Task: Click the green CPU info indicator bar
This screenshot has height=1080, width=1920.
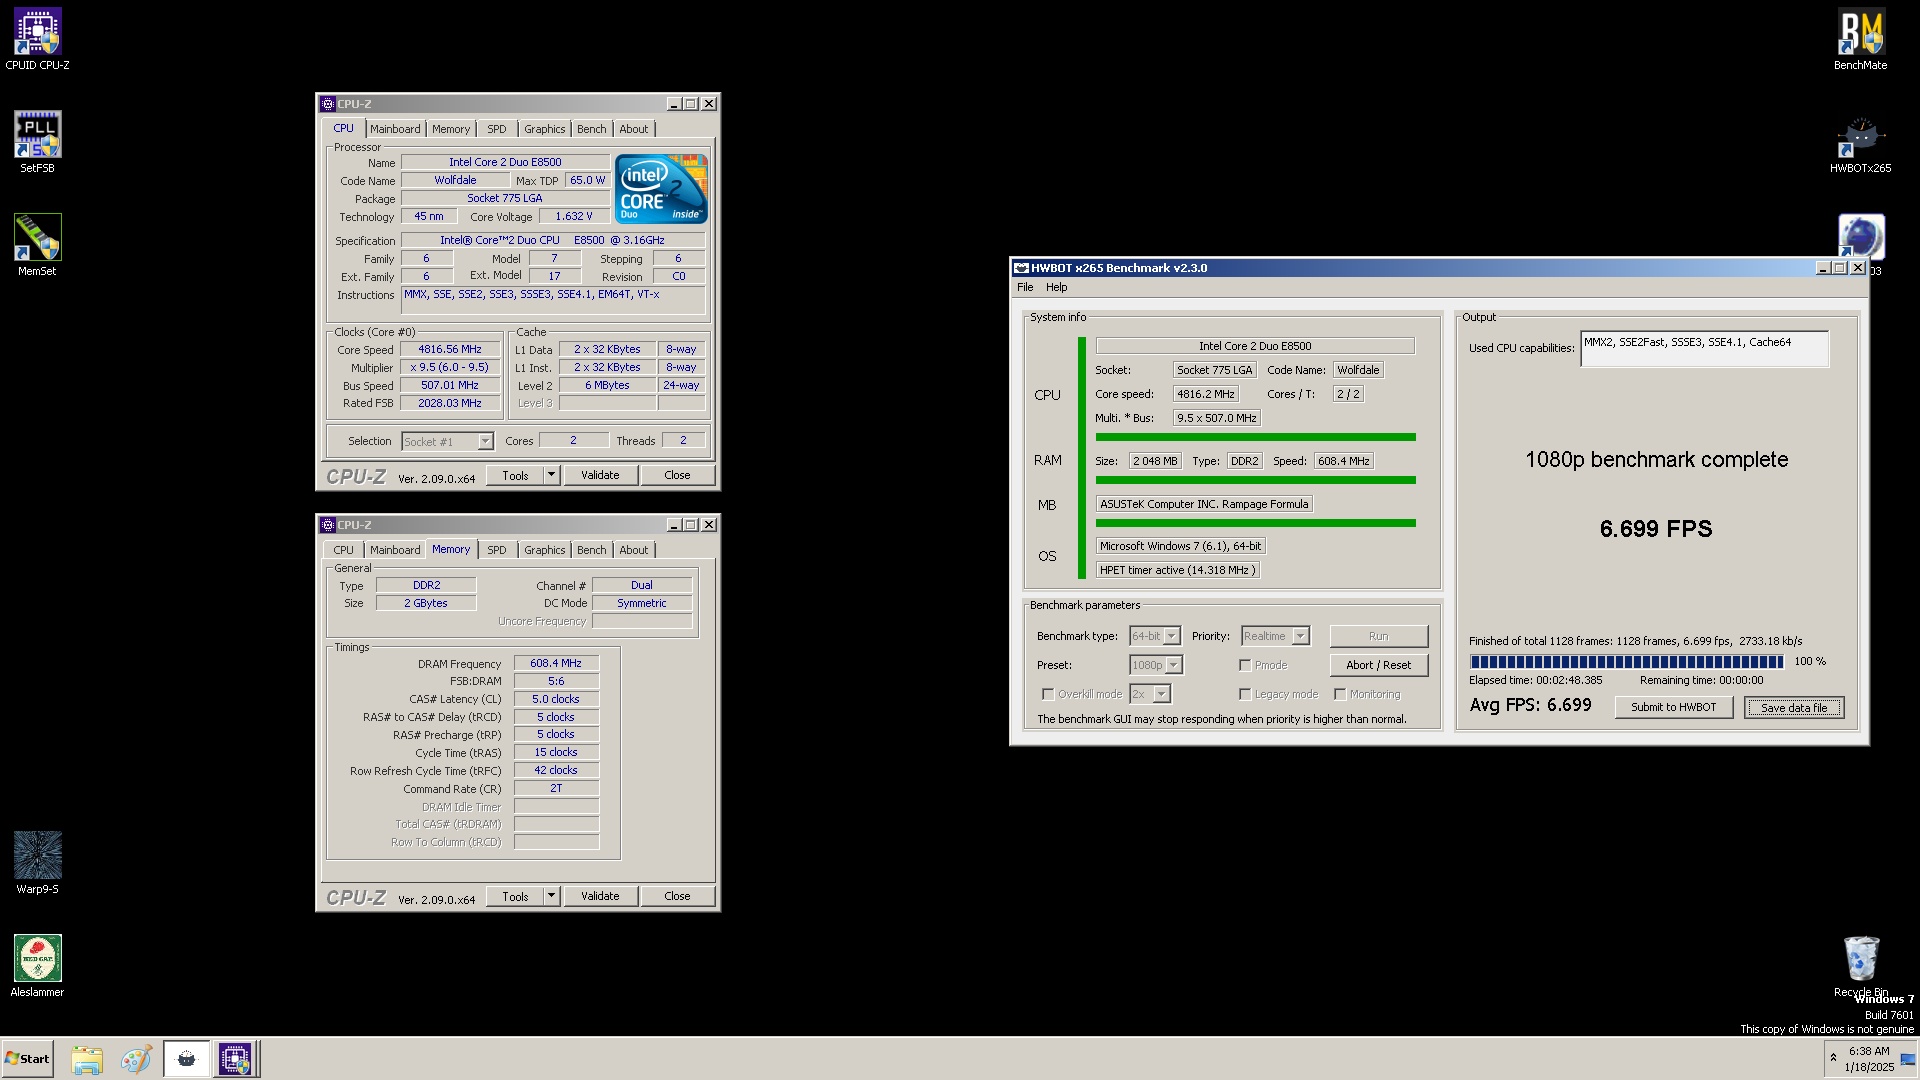Action: click(x=1255, y=437)
